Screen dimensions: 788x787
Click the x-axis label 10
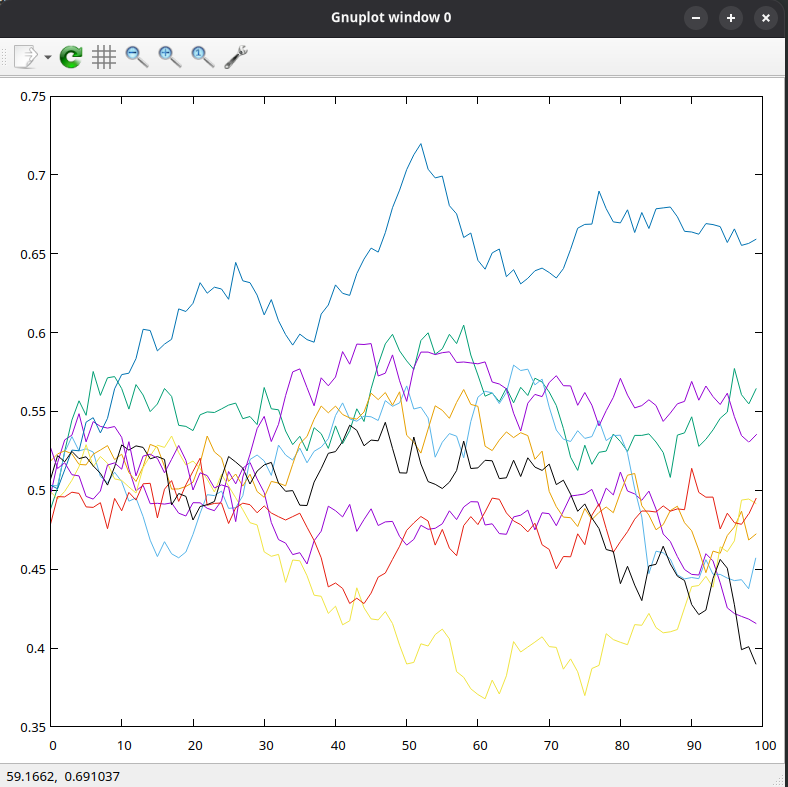coord(124,745)
